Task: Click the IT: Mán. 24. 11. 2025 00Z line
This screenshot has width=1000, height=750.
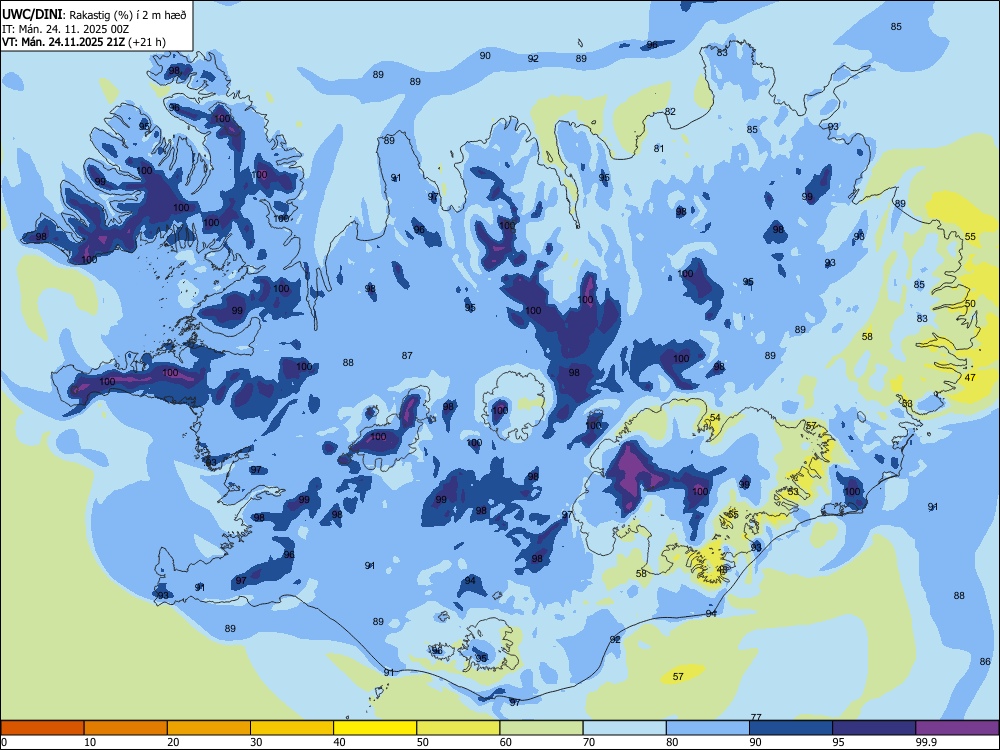Action: 66,29
